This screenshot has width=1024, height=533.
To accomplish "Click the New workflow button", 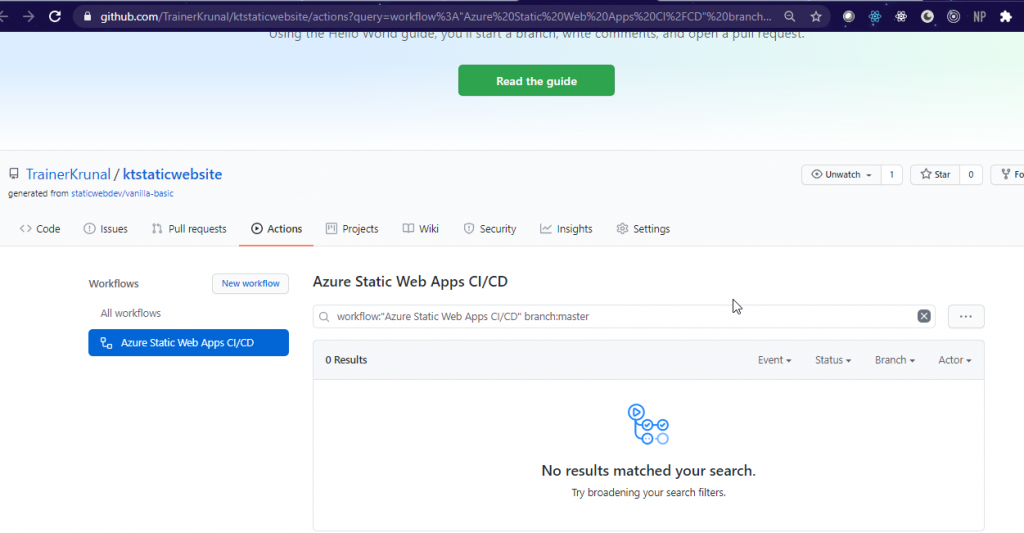I will click(250, 283).
